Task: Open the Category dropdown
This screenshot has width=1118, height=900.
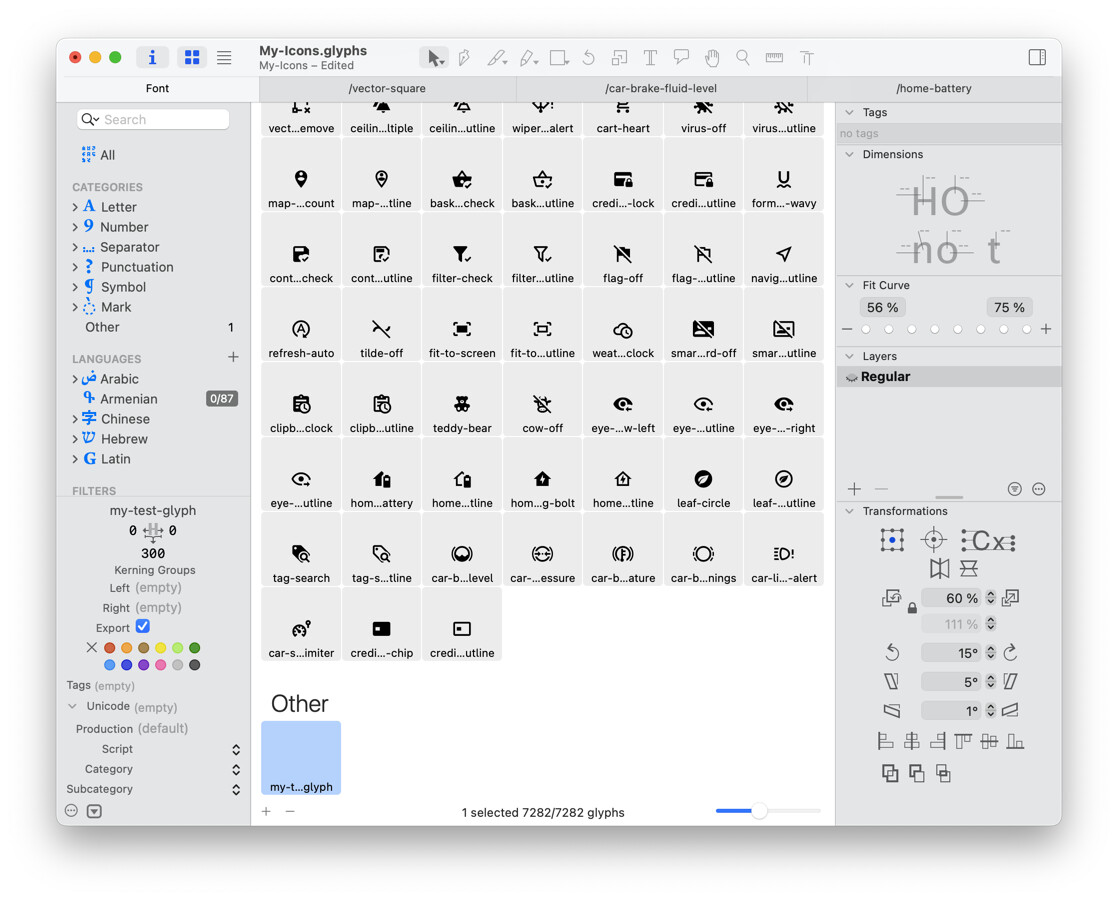Action: click(x=236, y=769)
